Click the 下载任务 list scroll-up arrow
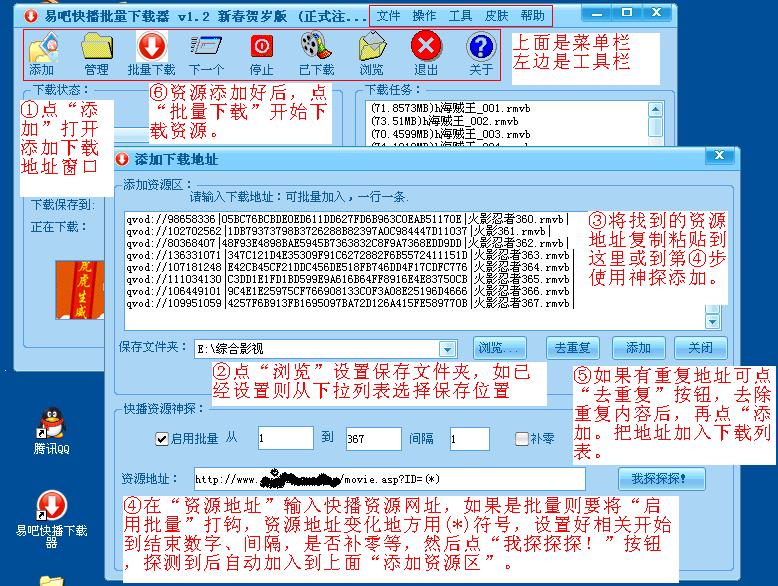The height and width of the screenshot is (586, 778). (655, 109)
